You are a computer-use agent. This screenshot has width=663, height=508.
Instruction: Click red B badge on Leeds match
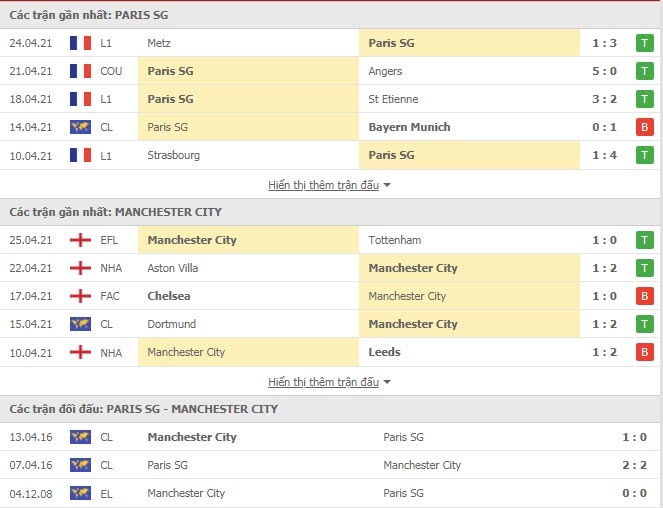[645, 352]
